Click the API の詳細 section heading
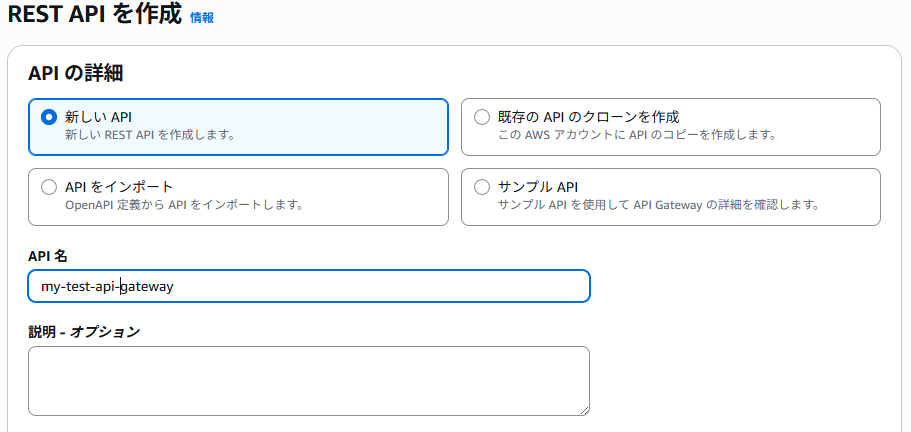The image size is (911, 432). click(82, 72)
